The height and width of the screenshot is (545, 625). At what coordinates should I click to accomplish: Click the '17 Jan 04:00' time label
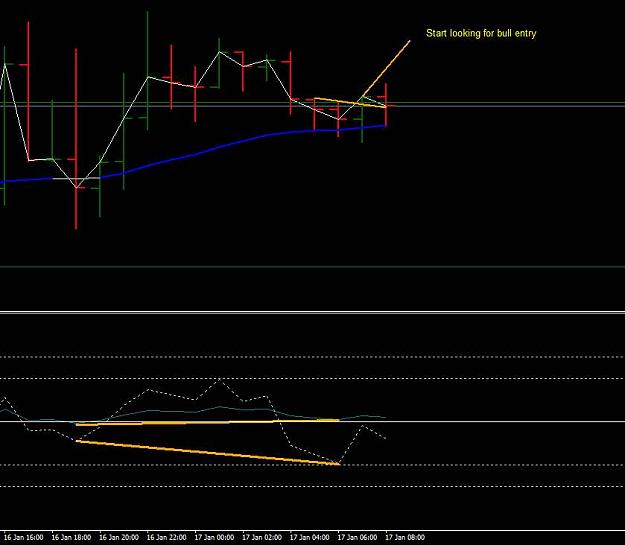(x=309, y=537)
